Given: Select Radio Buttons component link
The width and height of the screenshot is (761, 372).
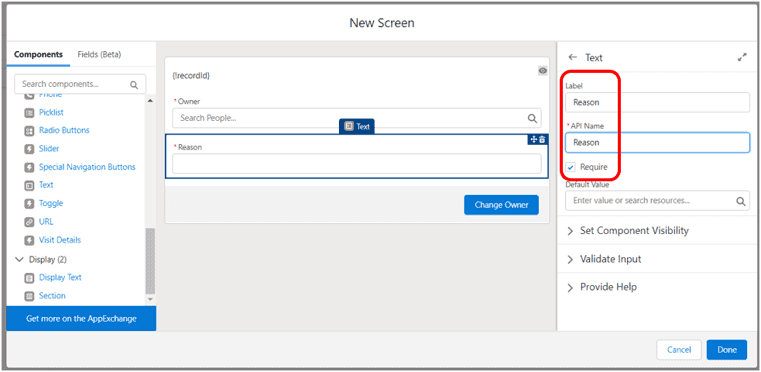Looking at the screenshot, I should pyautogui.click(x=64, y=131).
